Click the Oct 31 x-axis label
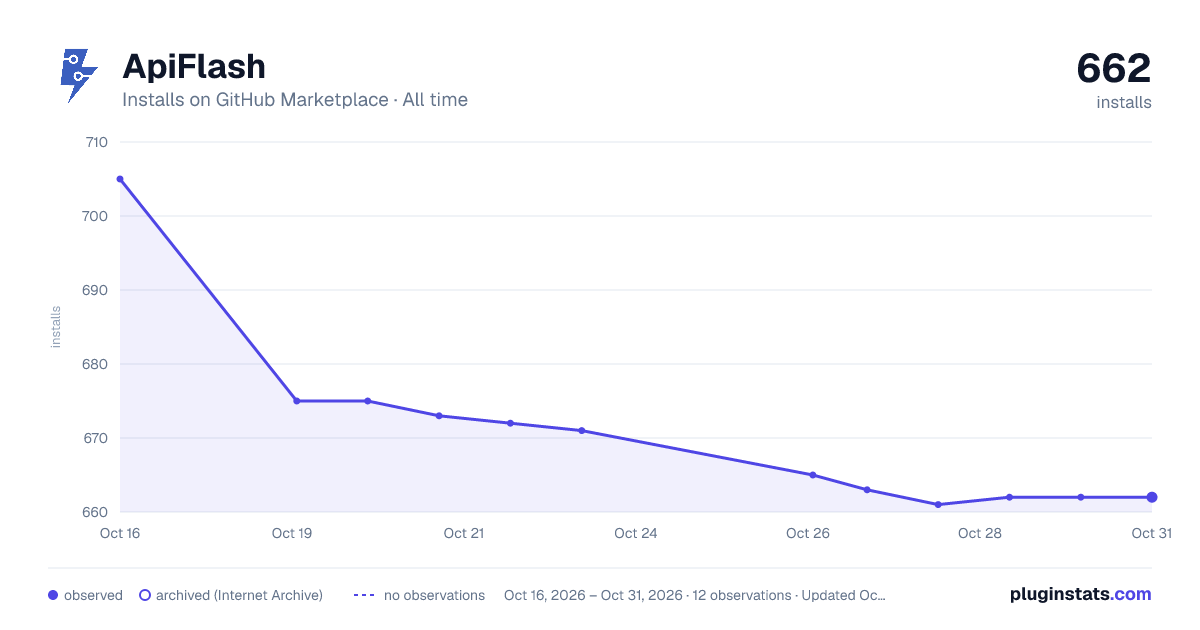Screen dimensions: 1200x630 tap(1151, 533)
